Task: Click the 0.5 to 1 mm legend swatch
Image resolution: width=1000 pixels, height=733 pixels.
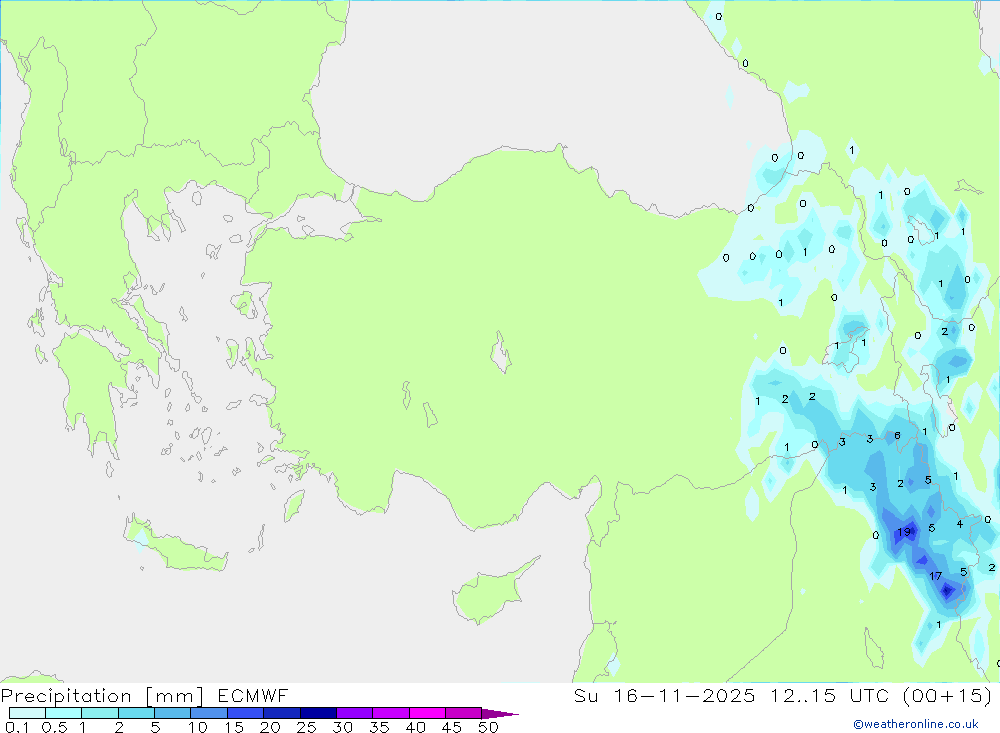Action: click(x=63, y=713)
